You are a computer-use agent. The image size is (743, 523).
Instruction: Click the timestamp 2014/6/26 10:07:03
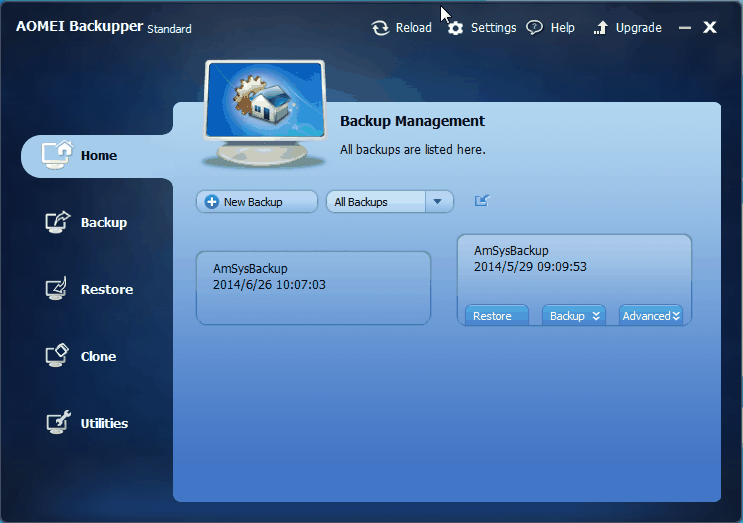tap(269, 285)
